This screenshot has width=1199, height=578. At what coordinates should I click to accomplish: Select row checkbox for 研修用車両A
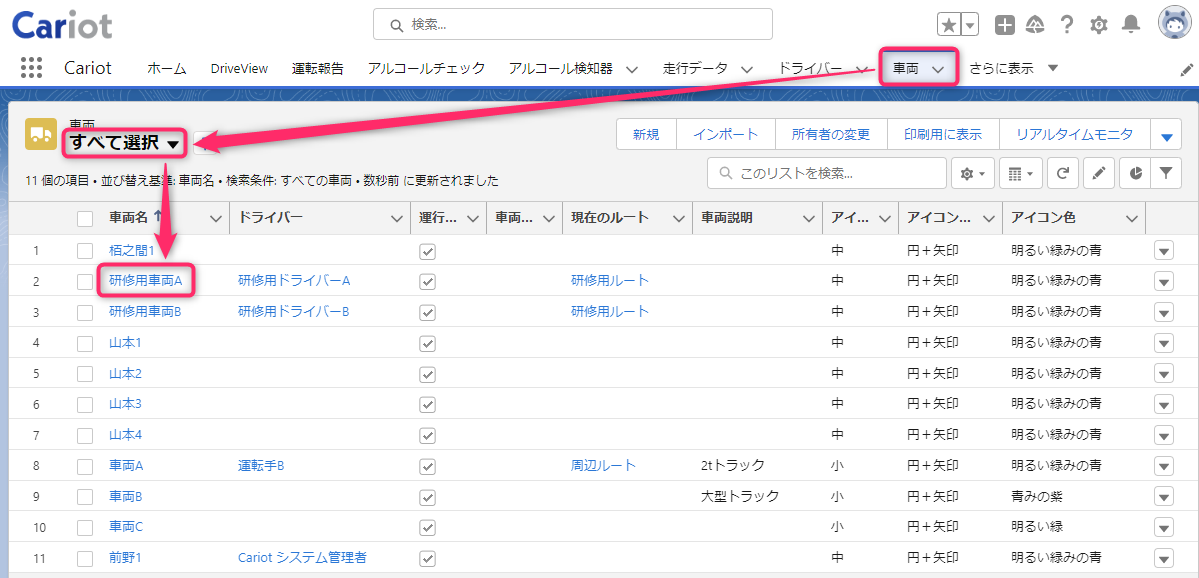click(x=85, y=281)
